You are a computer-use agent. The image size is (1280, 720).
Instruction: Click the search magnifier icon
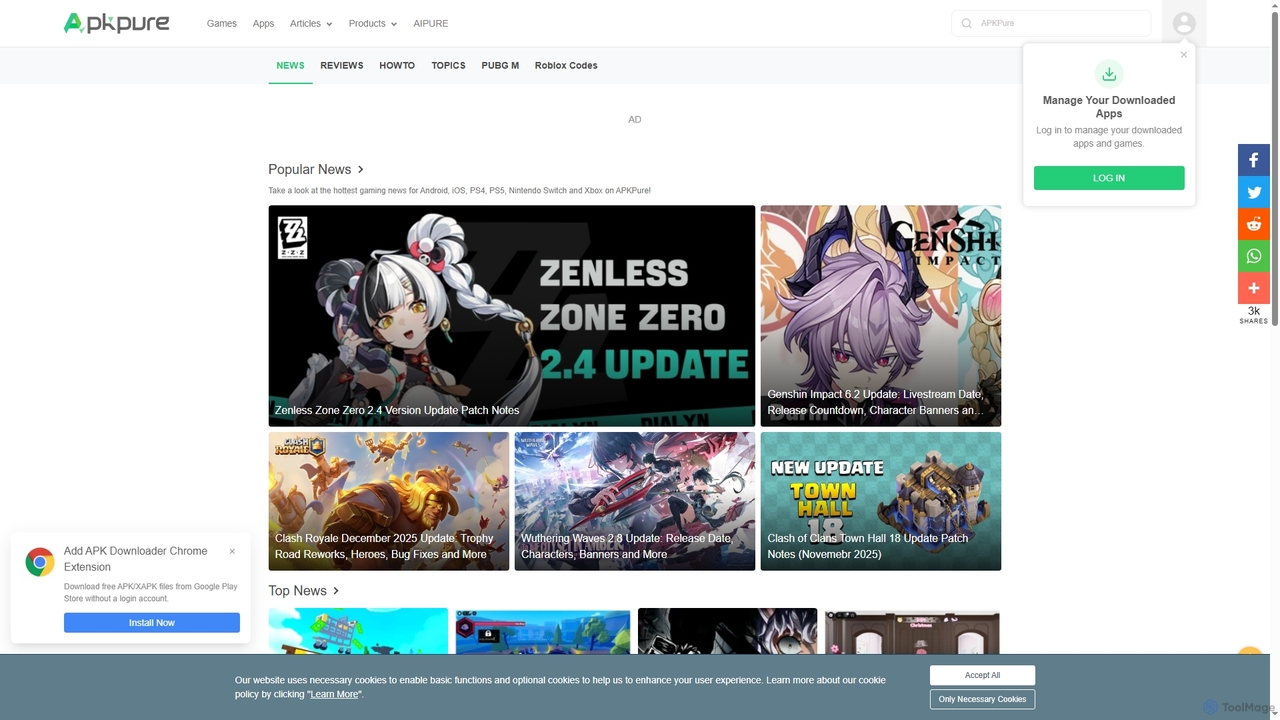coord(966,23)
